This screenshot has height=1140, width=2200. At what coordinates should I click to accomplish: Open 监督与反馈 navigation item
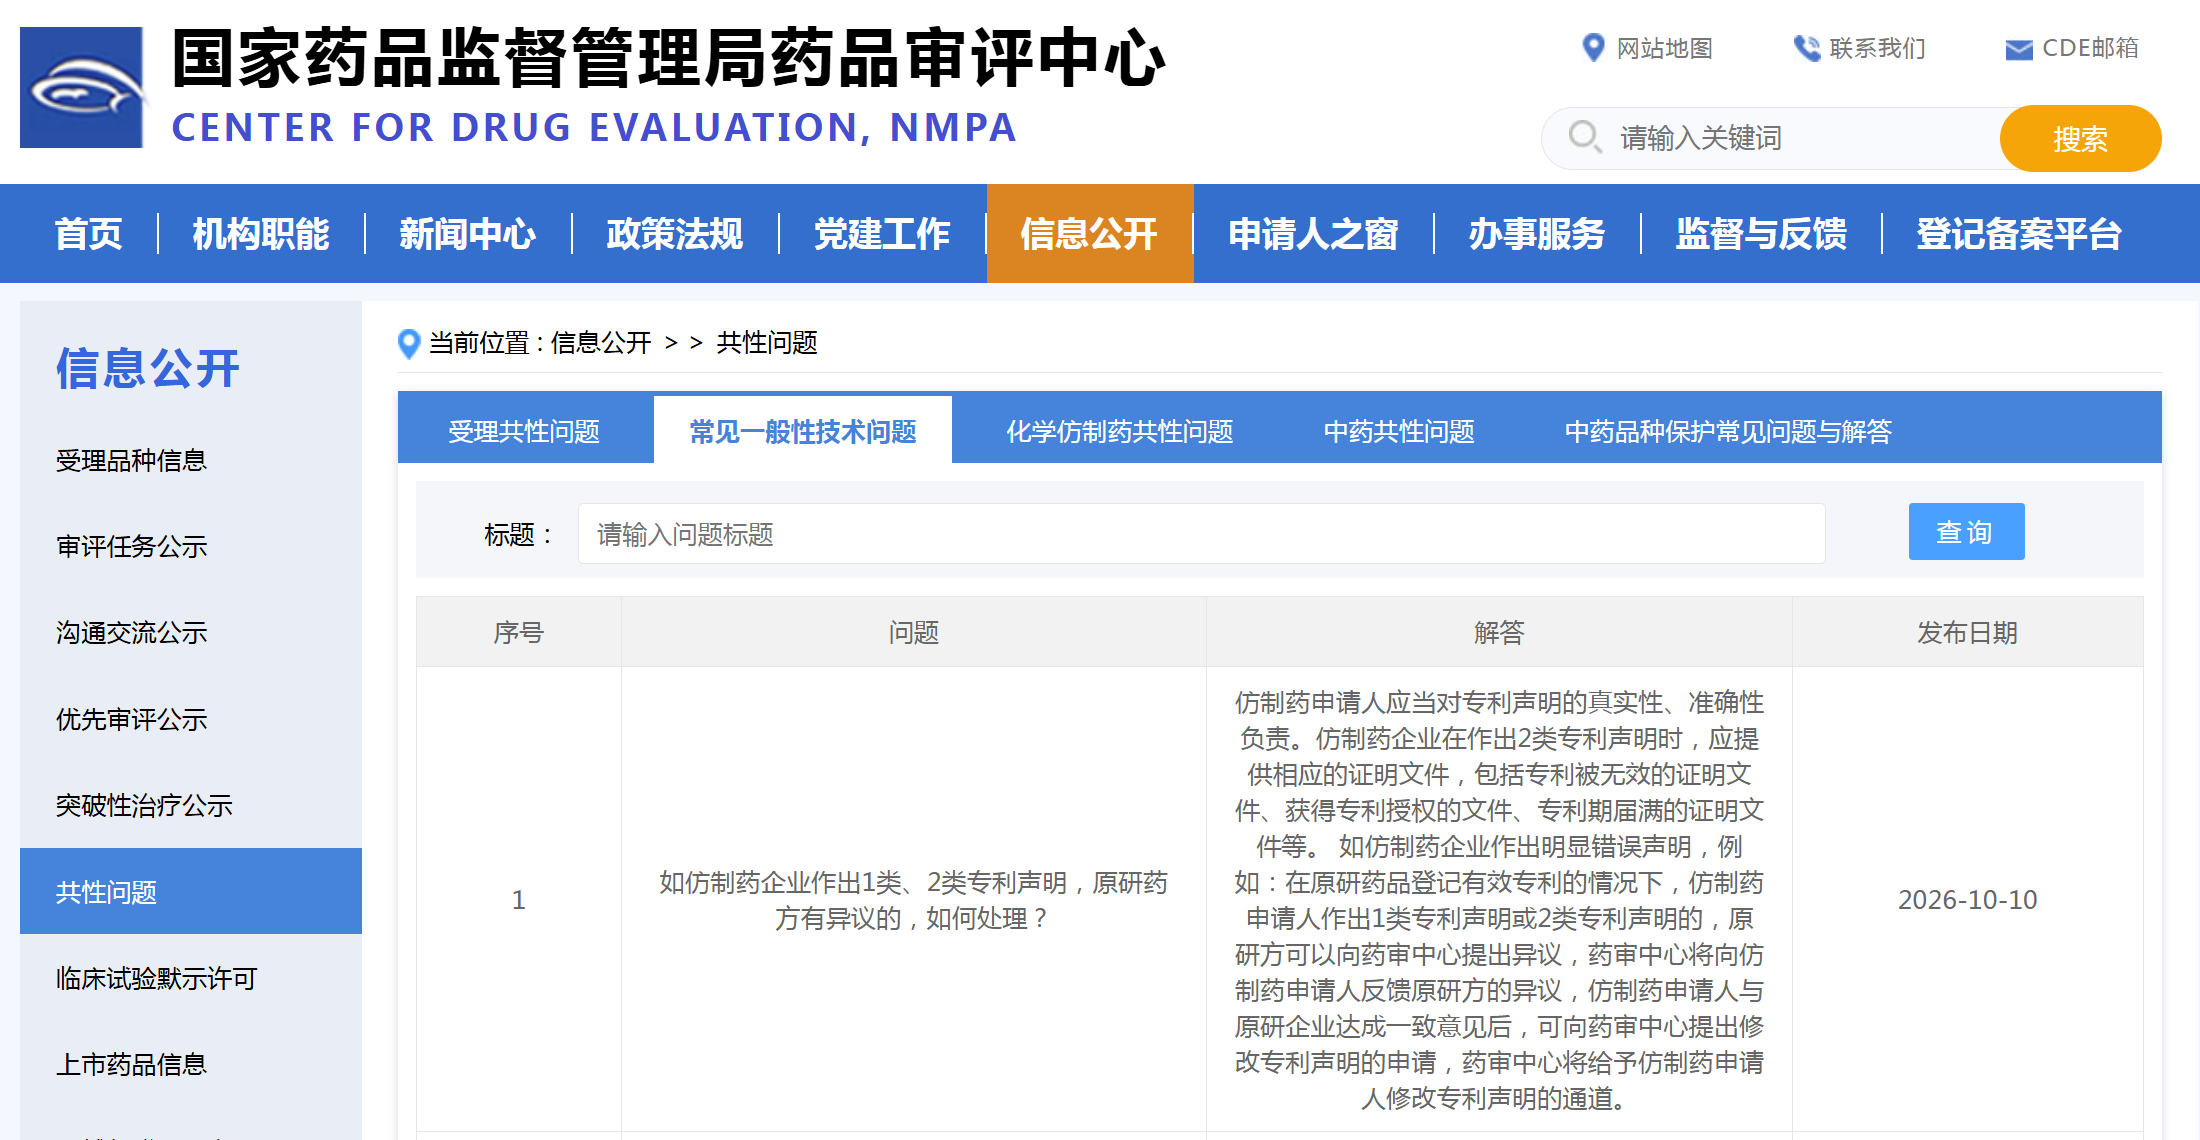tap(1761, 234)
